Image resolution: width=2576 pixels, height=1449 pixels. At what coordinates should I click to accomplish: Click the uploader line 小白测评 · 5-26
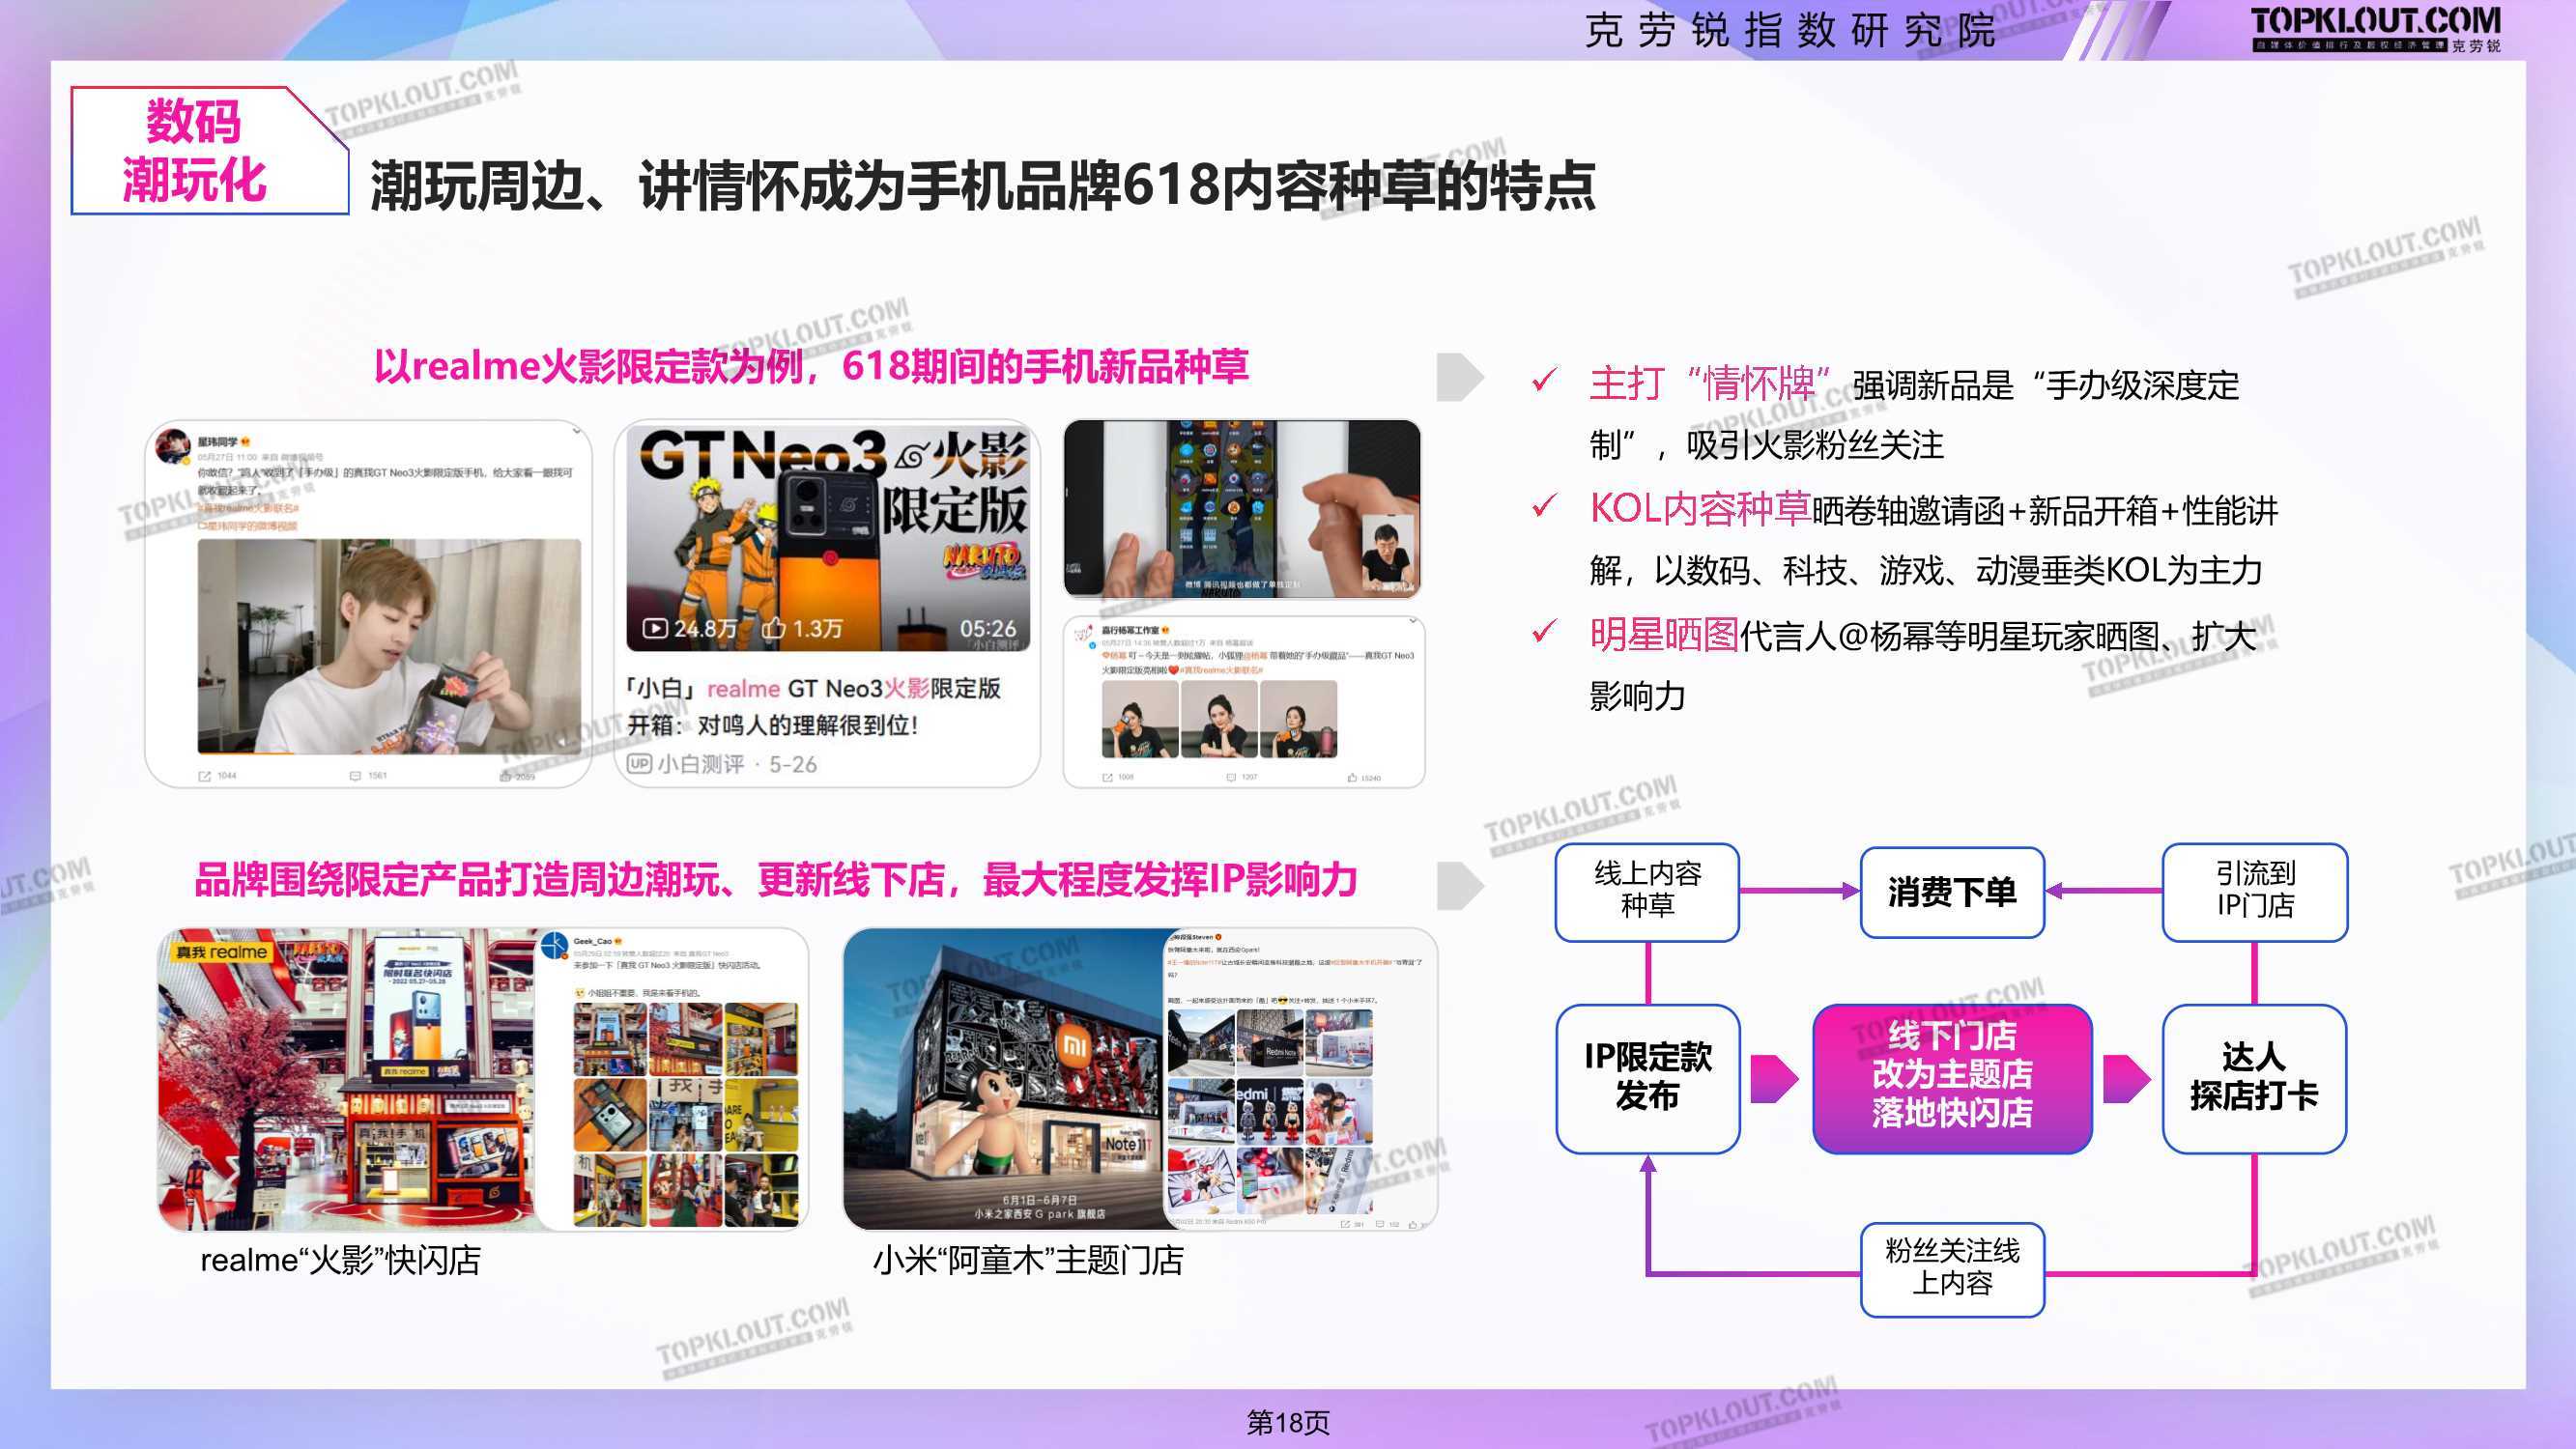tap(722, 764)
